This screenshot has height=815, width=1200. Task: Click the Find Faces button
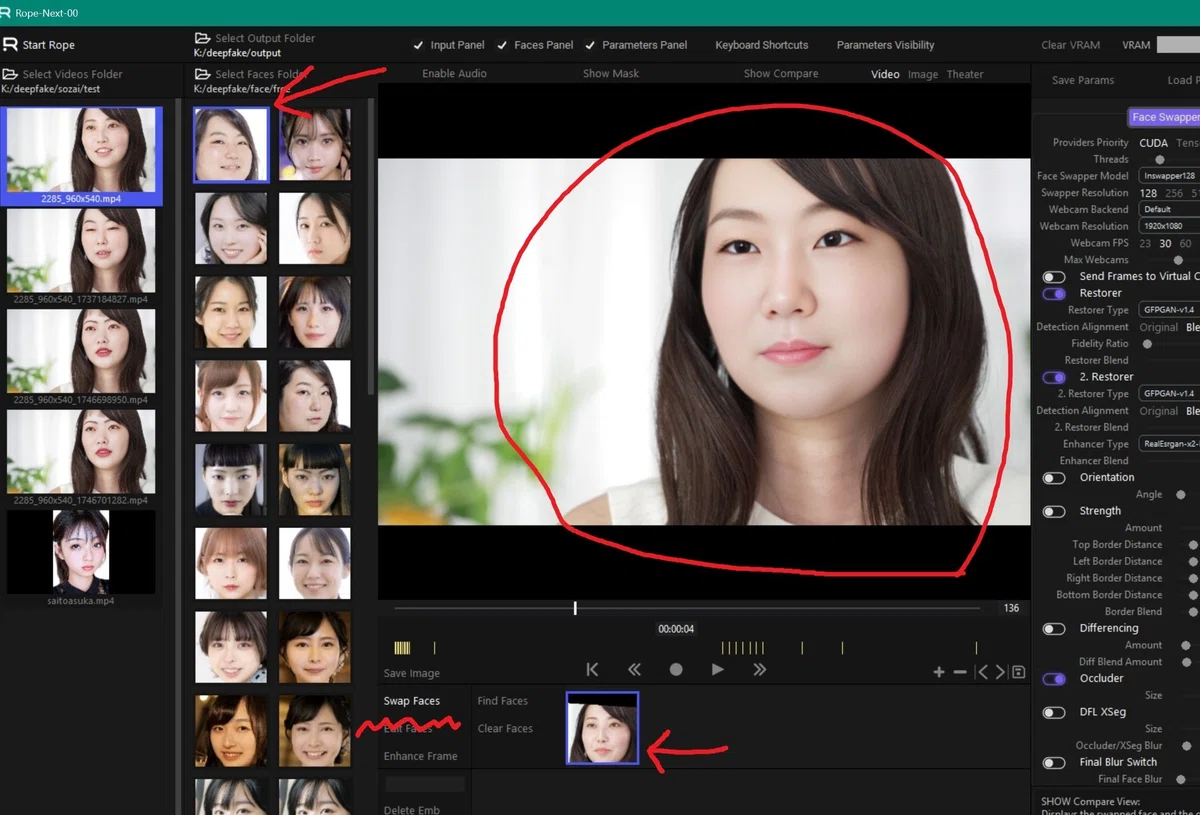click(503, 701)
